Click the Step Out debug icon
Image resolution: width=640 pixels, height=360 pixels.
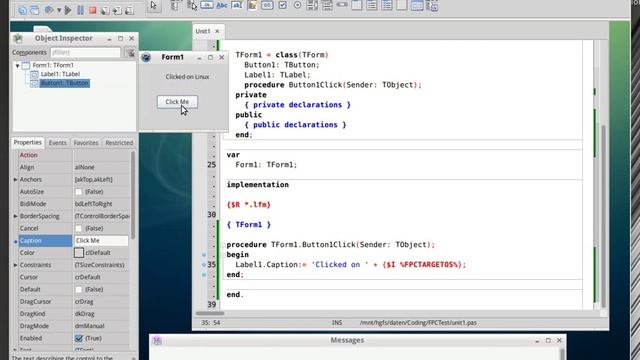129,11
